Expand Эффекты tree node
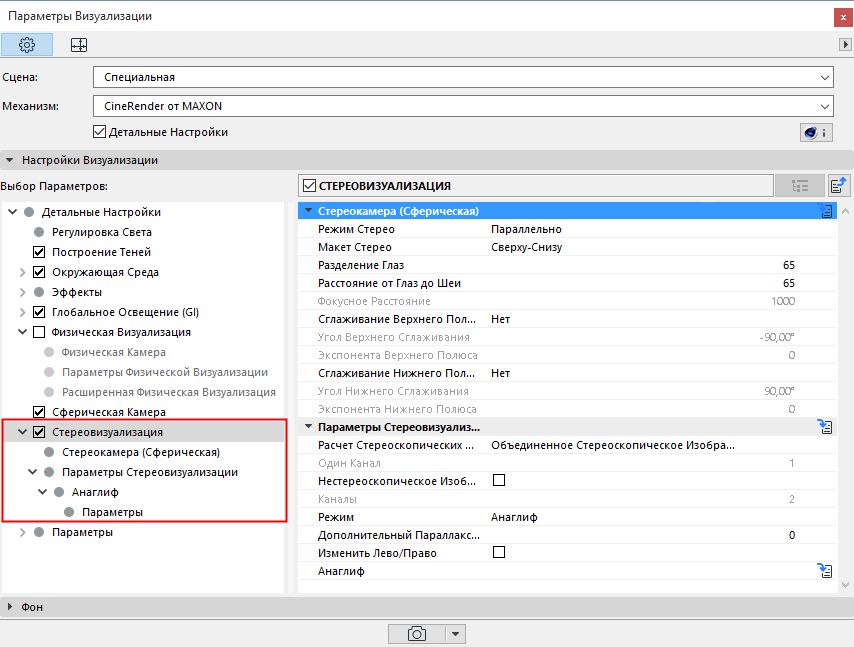This screenshot has height=647, width=854. tap(22, 292)
